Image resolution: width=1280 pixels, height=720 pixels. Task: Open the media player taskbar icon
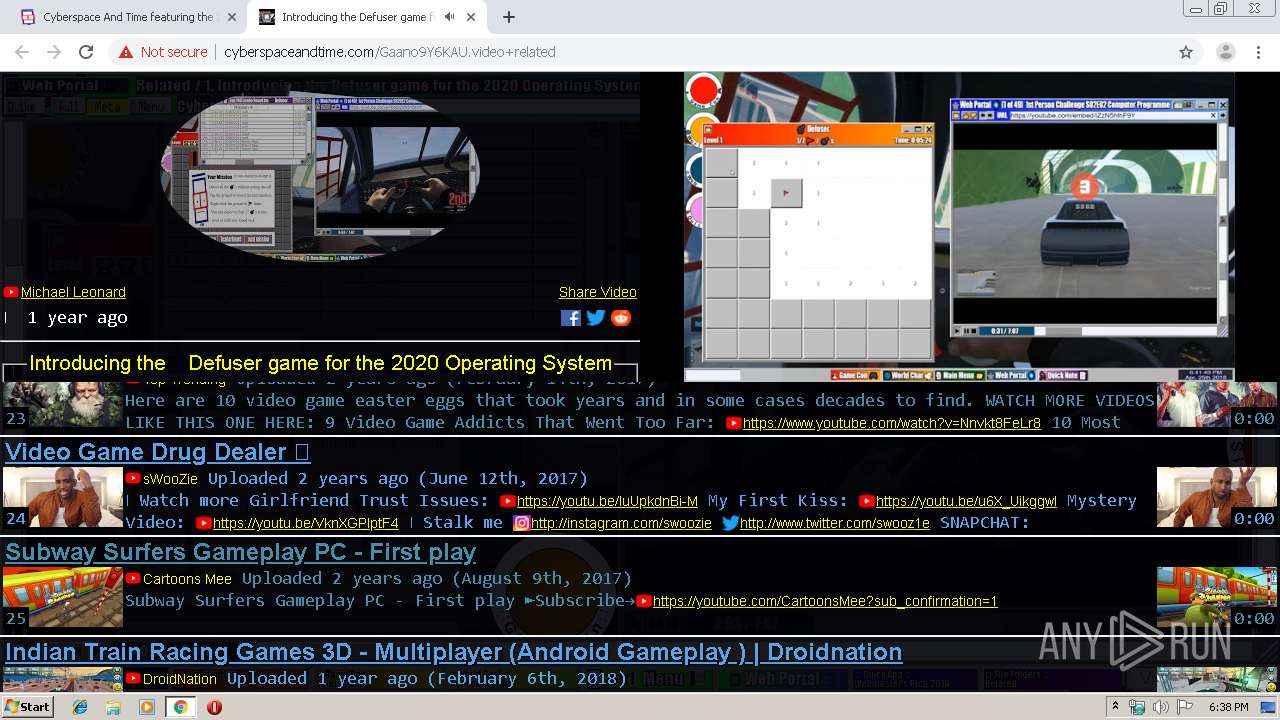pos(147,707)
